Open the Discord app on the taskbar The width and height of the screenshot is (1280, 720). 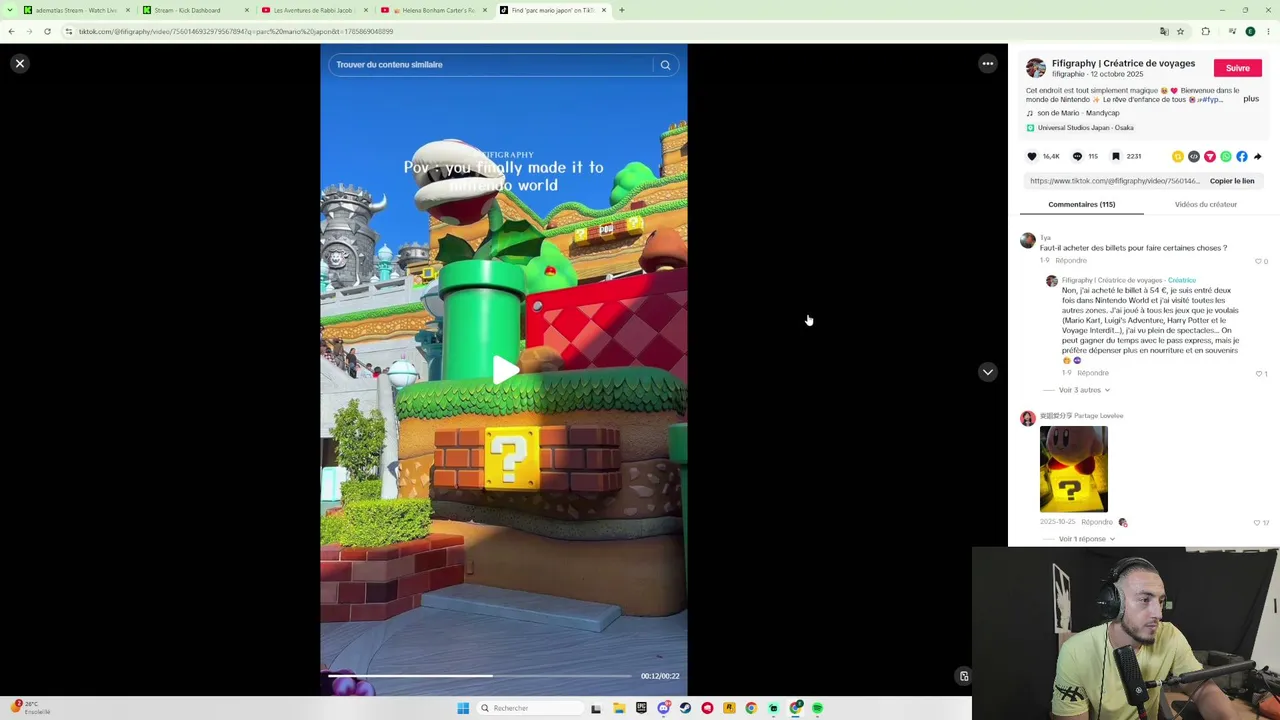tap(663, 708)
